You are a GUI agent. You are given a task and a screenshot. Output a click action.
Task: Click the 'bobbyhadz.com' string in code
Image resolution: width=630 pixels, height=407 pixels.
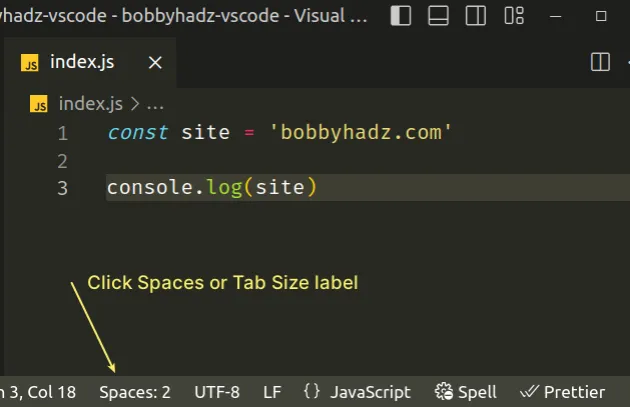(x=361, y=133)
